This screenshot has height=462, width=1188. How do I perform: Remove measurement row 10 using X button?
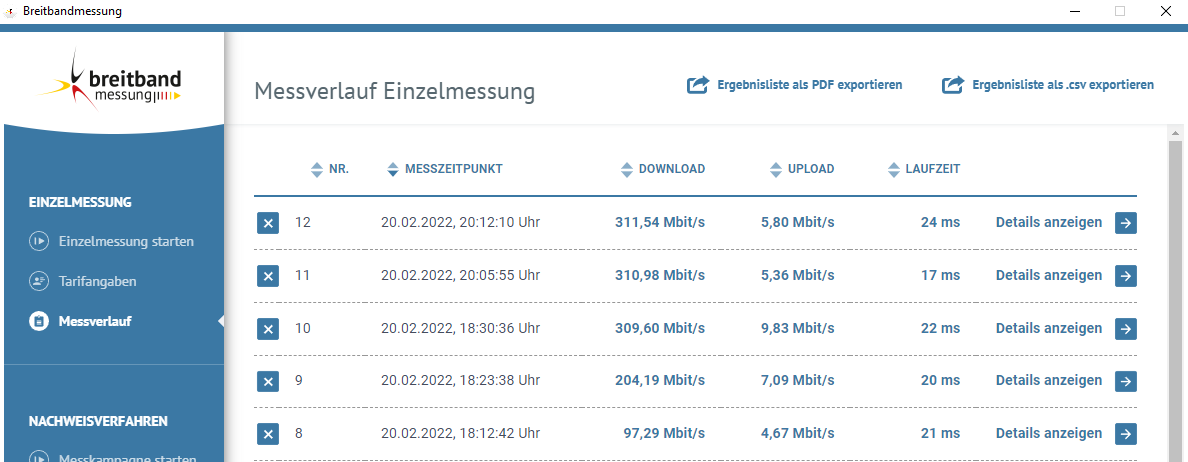pos(267,329)
